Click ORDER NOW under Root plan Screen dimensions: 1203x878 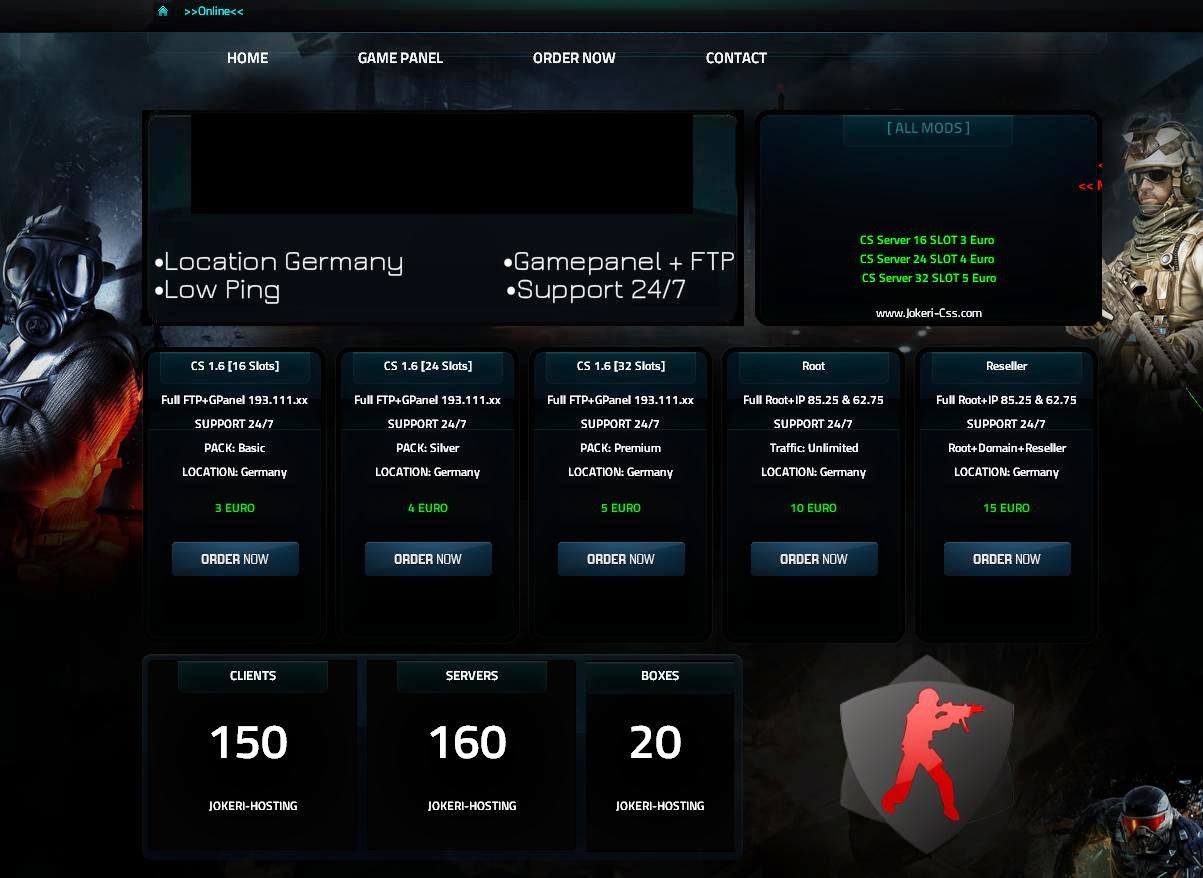814,559
